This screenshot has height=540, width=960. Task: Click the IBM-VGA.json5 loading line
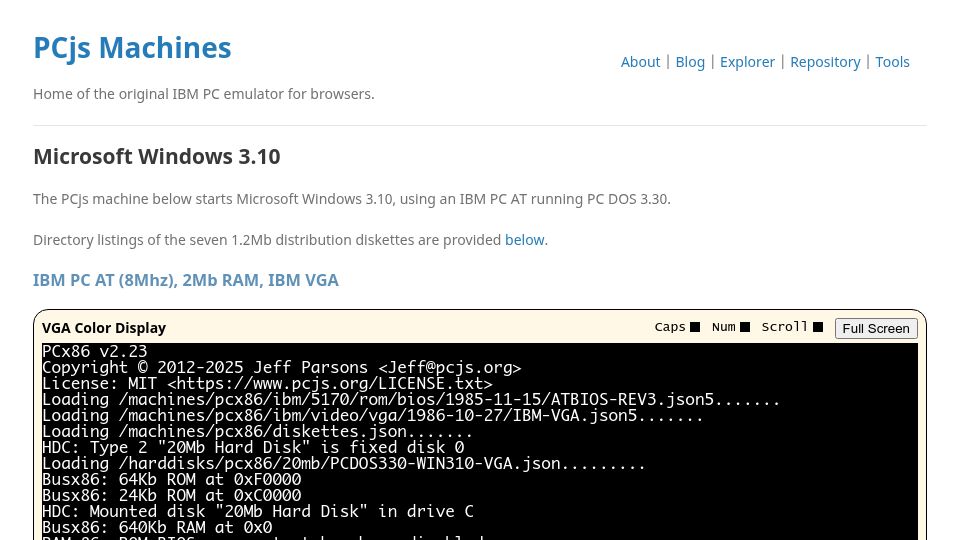point(372,415)
